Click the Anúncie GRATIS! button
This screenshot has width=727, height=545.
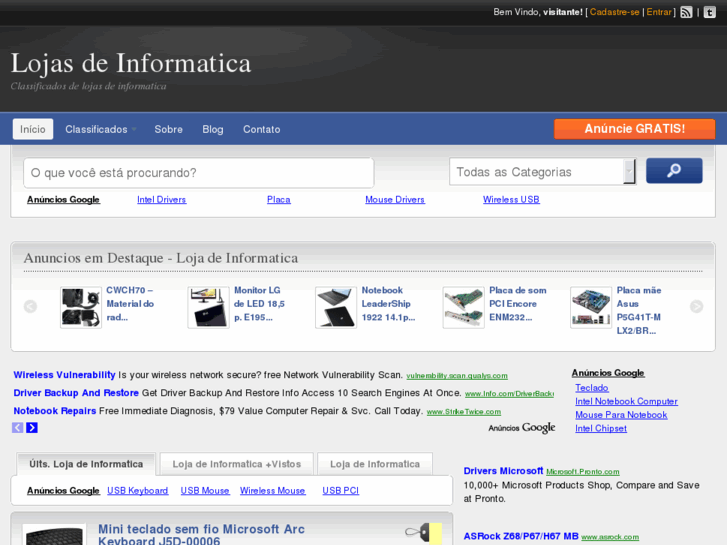(x=634, y=129)
